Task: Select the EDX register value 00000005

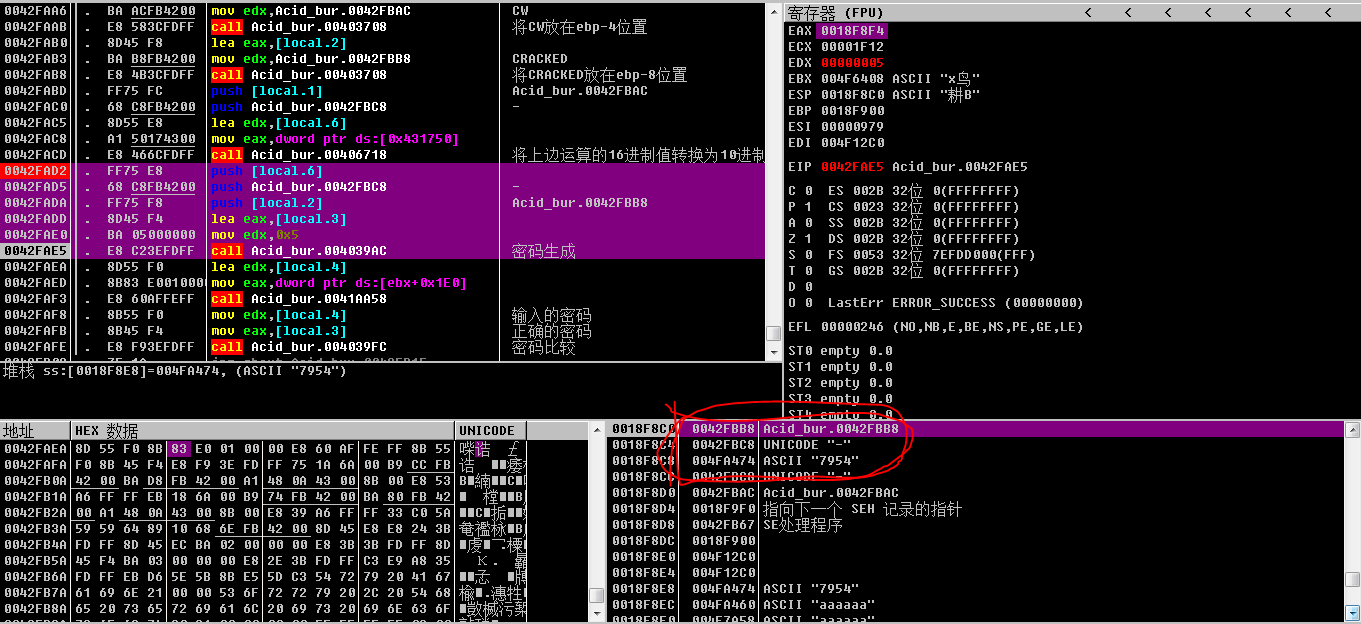Action: (x=853, y=63)
